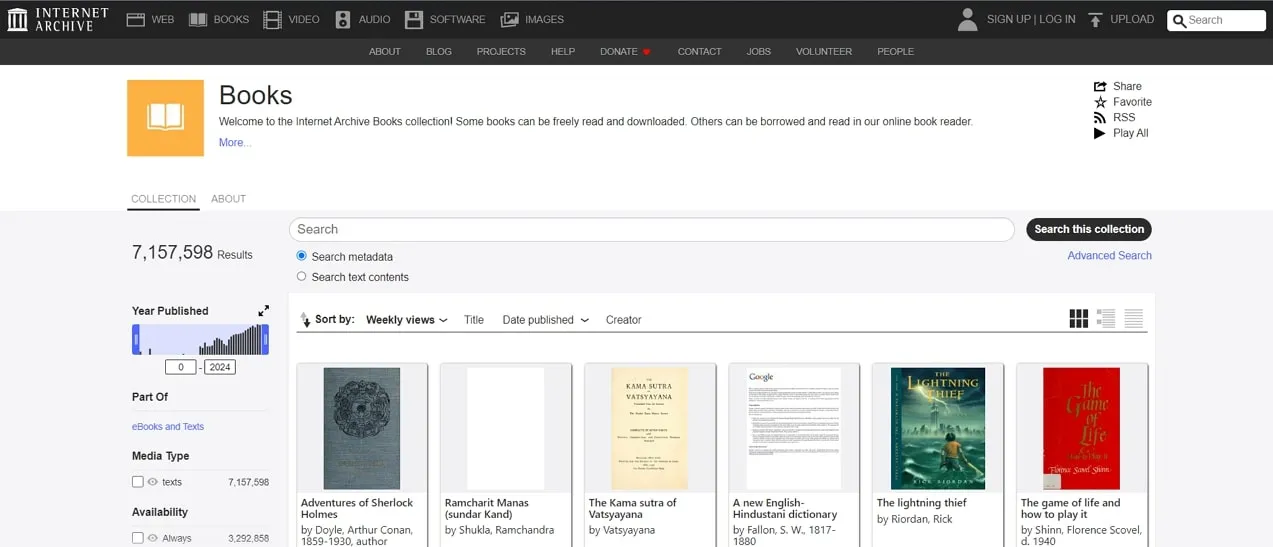The width and height of the screenshot is (1273, 547).
Task: Open the ABOUT item in the top navigation menu
Action: pos(385,52)
